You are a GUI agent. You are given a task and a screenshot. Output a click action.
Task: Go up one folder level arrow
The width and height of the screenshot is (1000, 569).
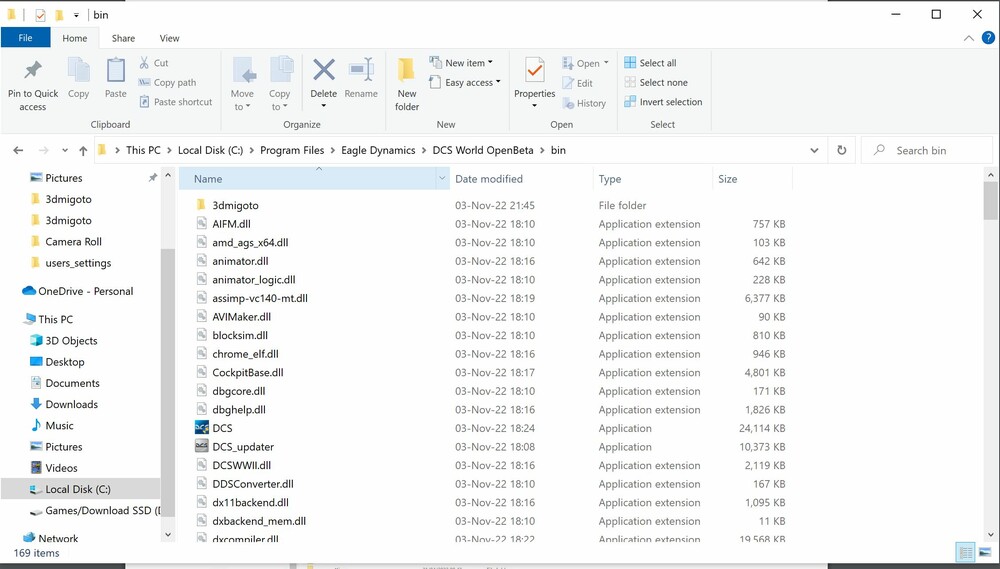pos(83,151)
